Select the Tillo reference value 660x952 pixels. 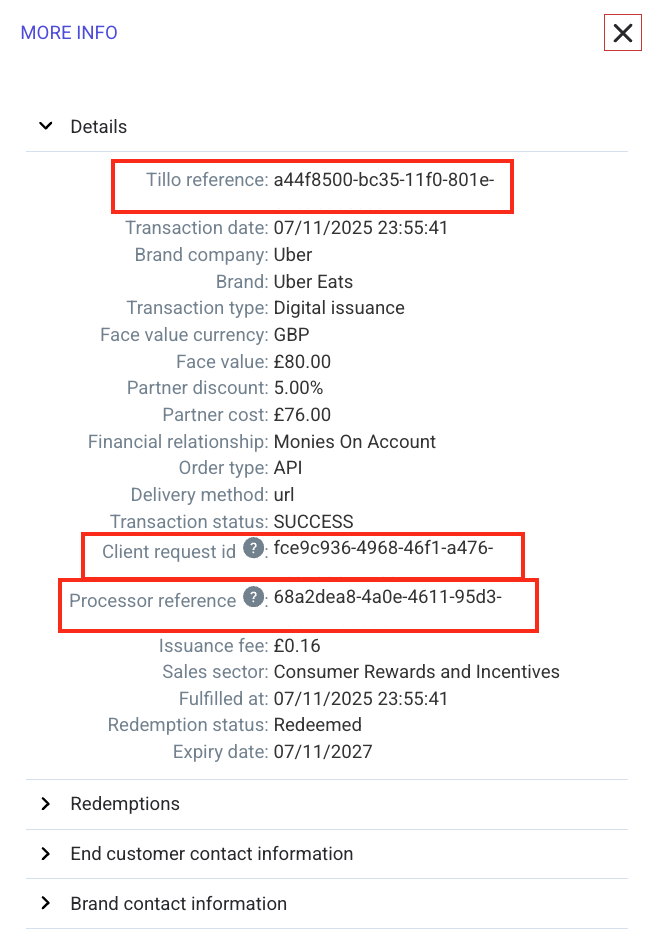point(384,181)
